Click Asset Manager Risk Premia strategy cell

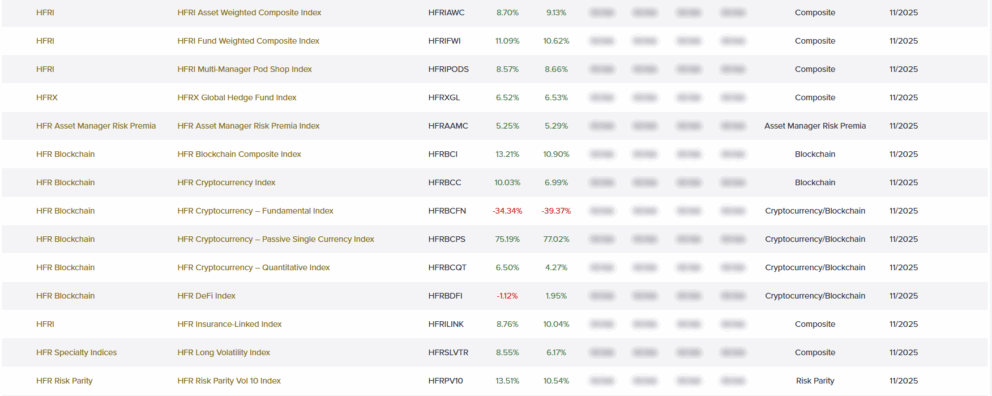[815, 126]
